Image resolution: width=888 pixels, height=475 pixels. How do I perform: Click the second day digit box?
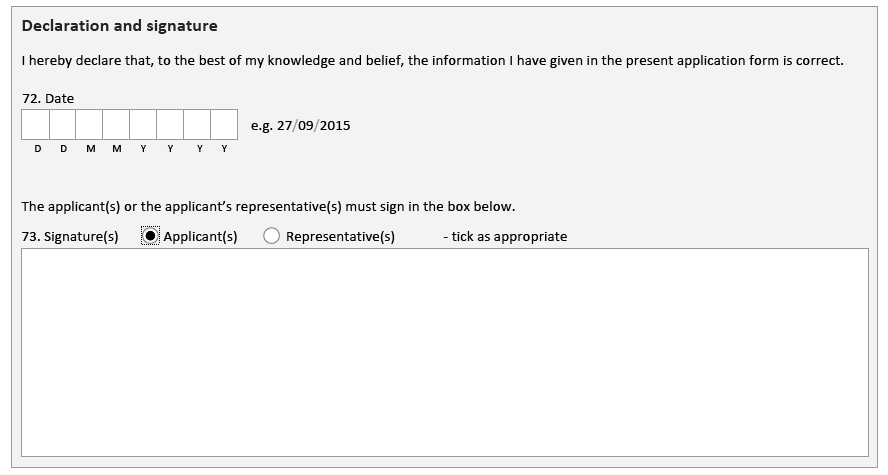(63, 125)
